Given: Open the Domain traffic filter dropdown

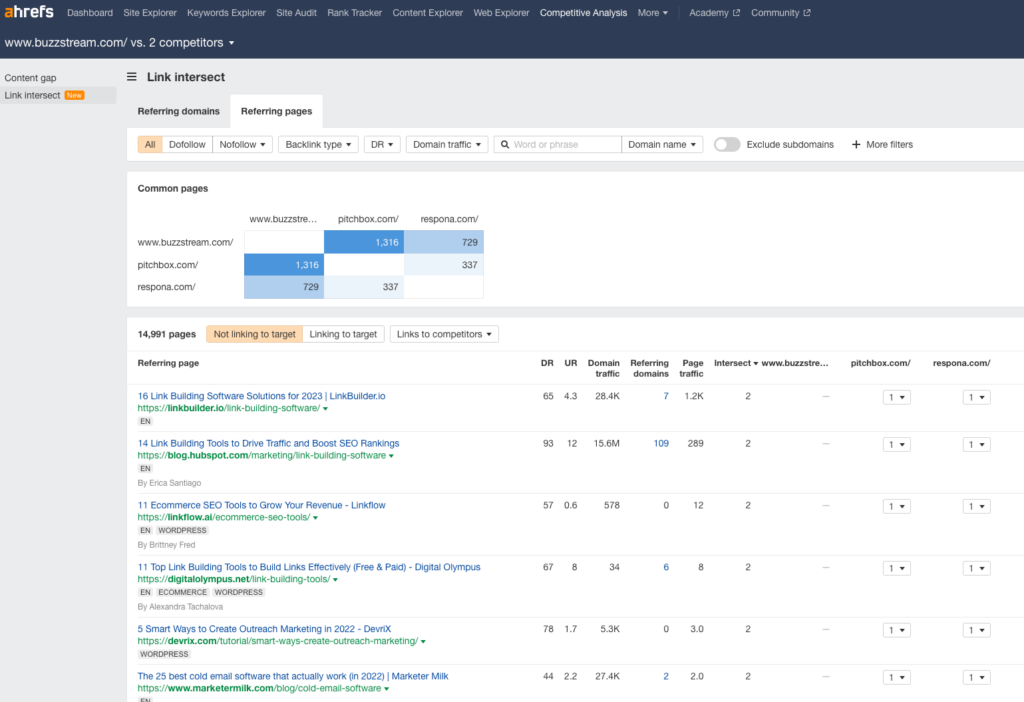Looking at the screenshot, I should click(446, 144).
